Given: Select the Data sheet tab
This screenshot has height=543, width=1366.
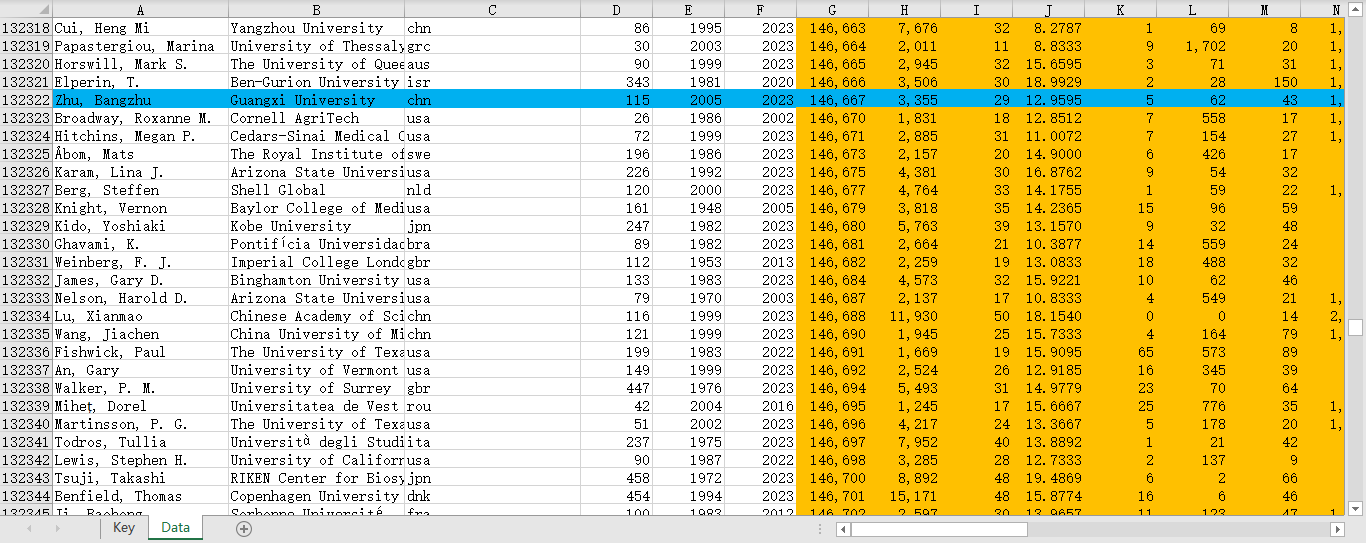Looking at the screenshot, I should pos(175,528).
